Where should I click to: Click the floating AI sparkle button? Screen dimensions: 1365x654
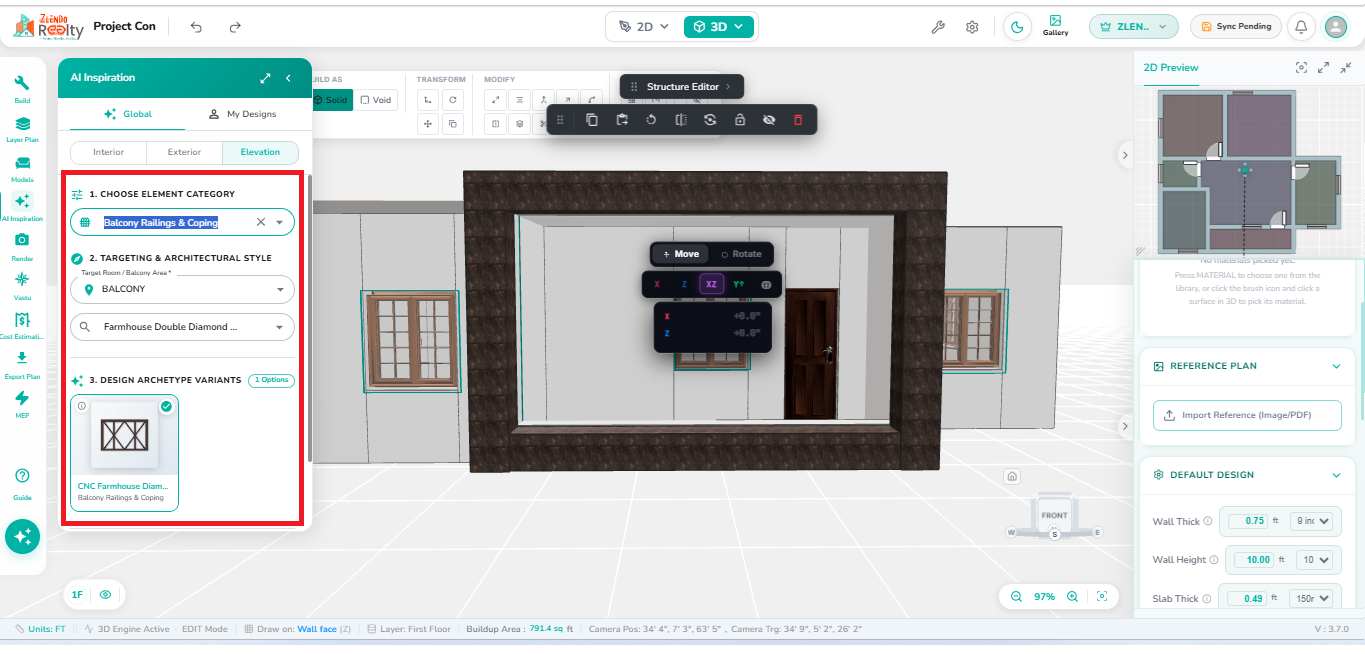(x=22, y=537)
